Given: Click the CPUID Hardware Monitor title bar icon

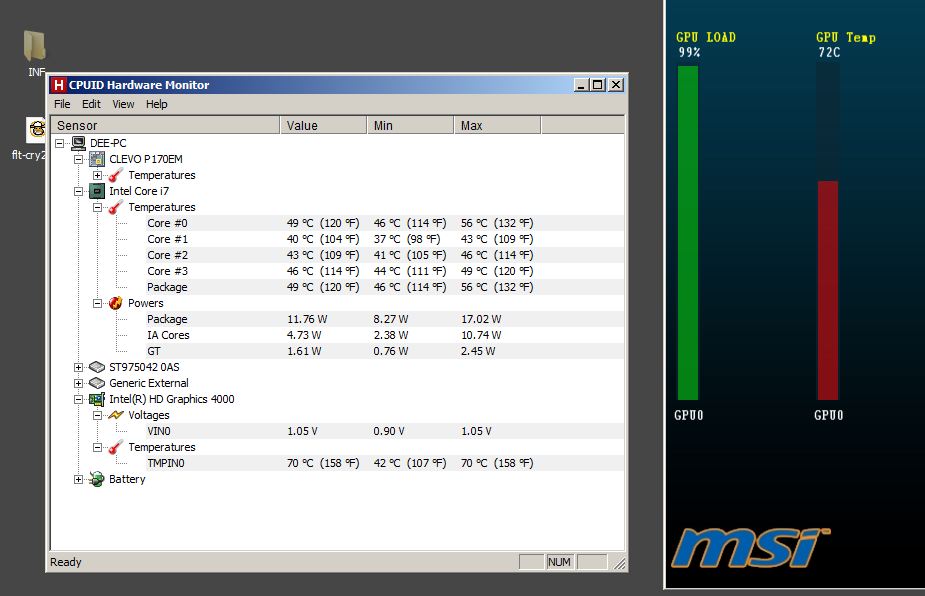Looking at the screenshot, I should [x=58, y=85].
